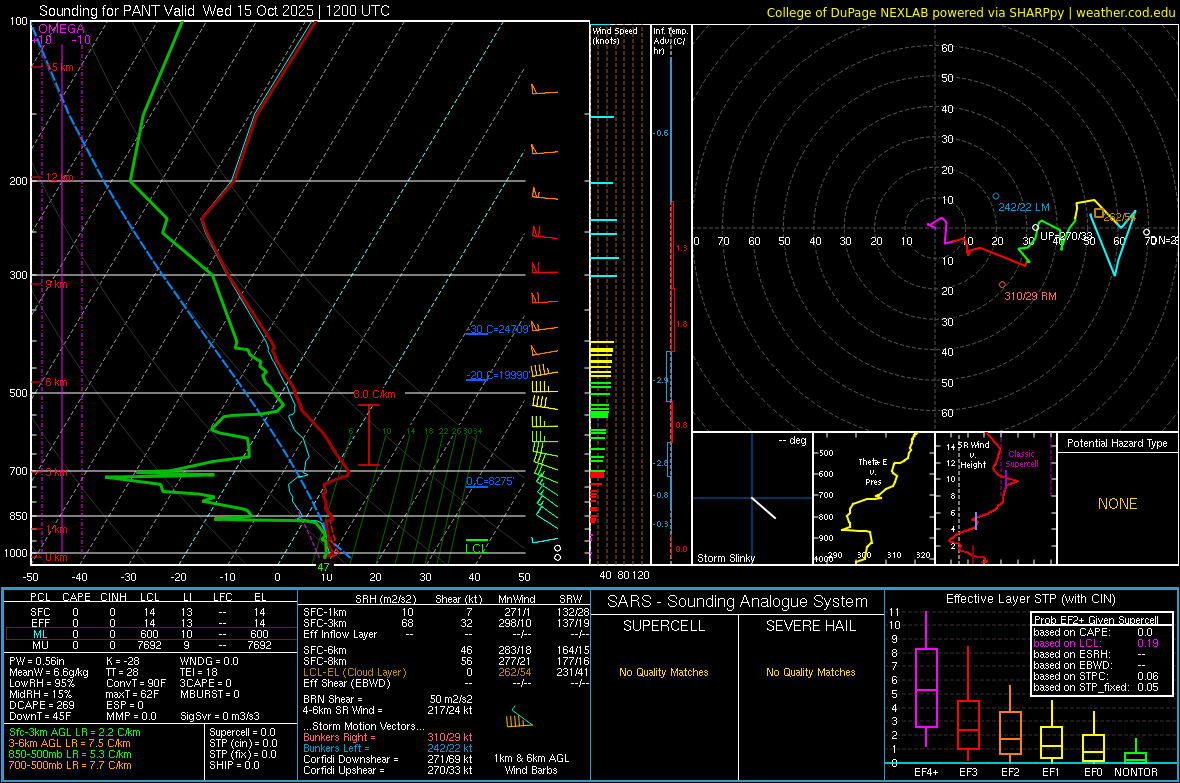Click the '-20 C=19990'' level label
Viewport: 1180px width, 783px height.
[x=497, y=375]
